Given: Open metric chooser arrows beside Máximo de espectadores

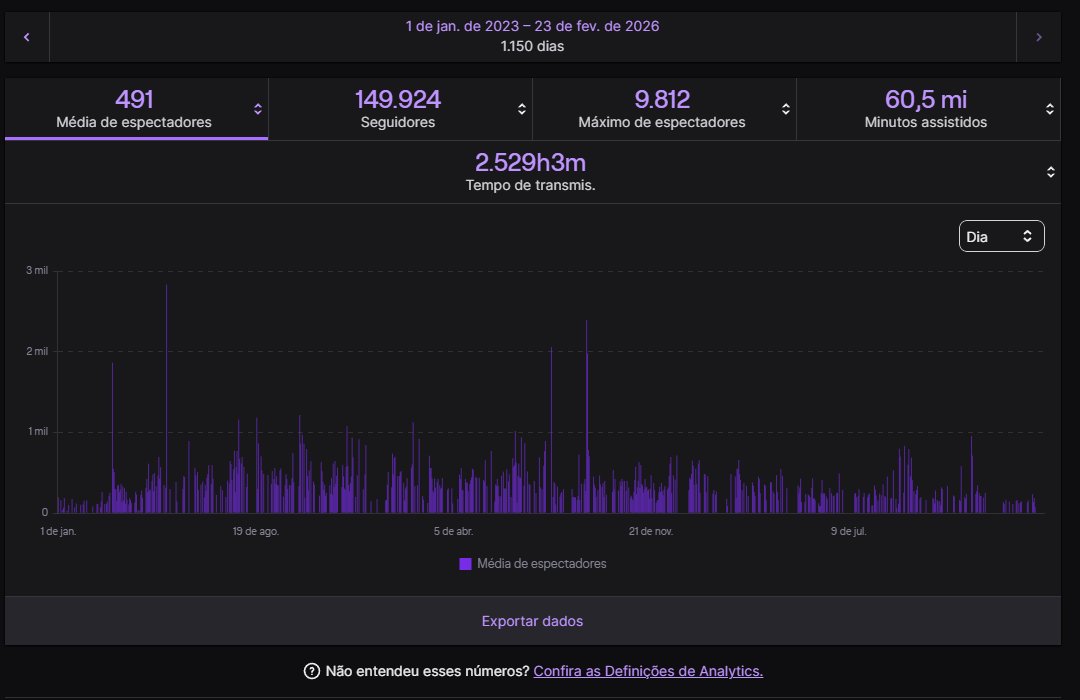Looking at the screenshot, I should [x=785, y=109].
